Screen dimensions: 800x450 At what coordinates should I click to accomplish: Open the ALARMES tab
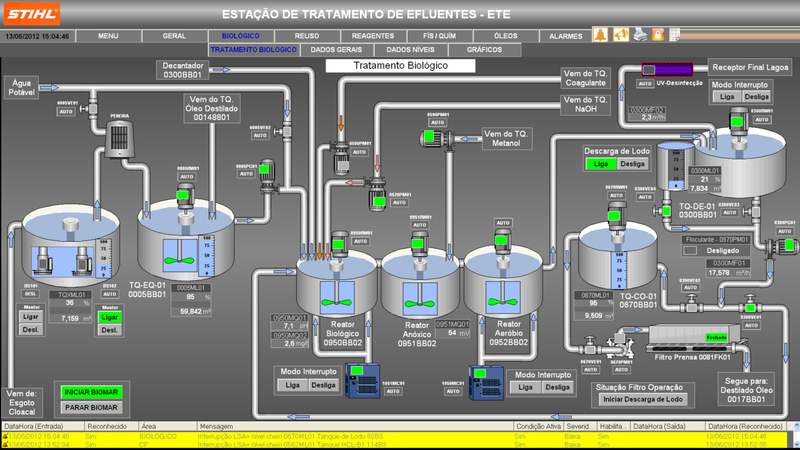click(565, 36)
